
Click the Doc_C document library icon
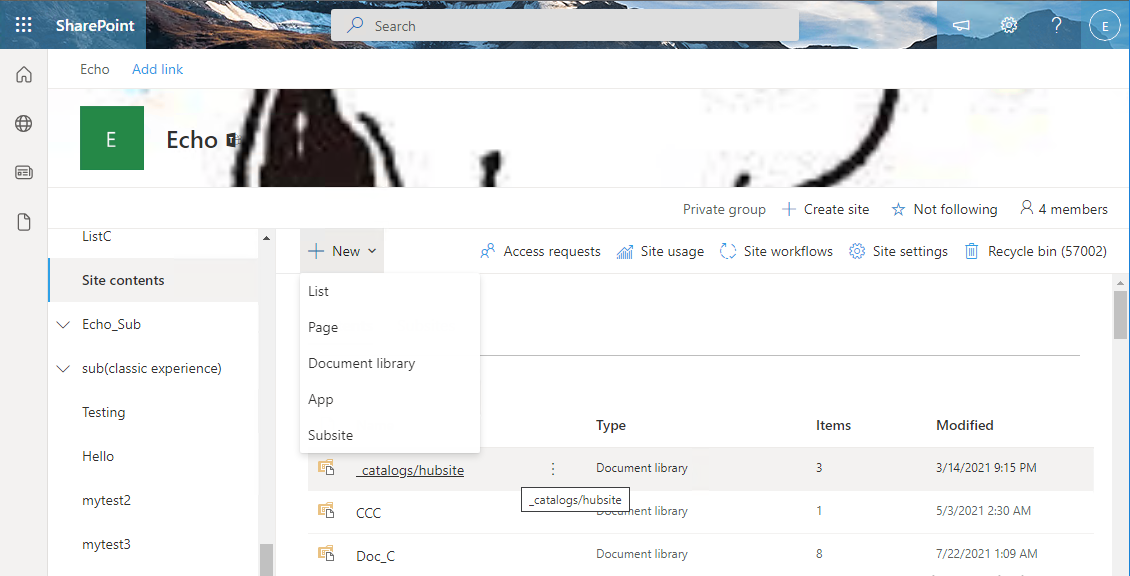(326, 554)
